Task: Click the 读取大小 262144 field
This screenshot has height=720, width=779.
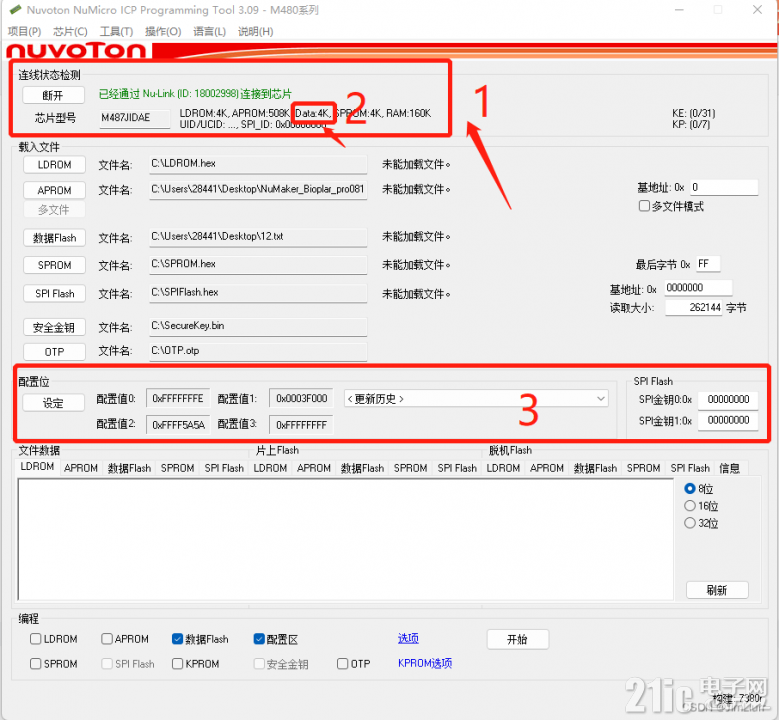Action: coord(693,308)
